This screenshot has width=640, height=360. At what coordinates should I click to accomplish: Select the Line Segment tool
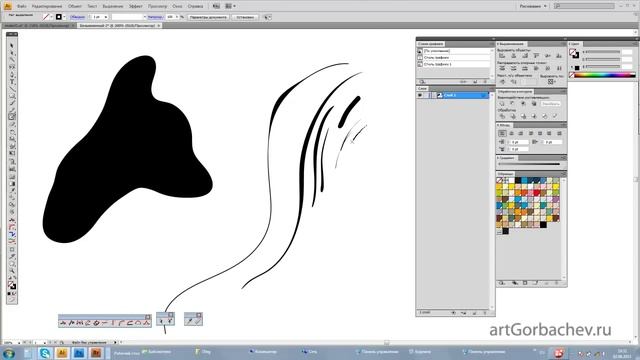12,89
